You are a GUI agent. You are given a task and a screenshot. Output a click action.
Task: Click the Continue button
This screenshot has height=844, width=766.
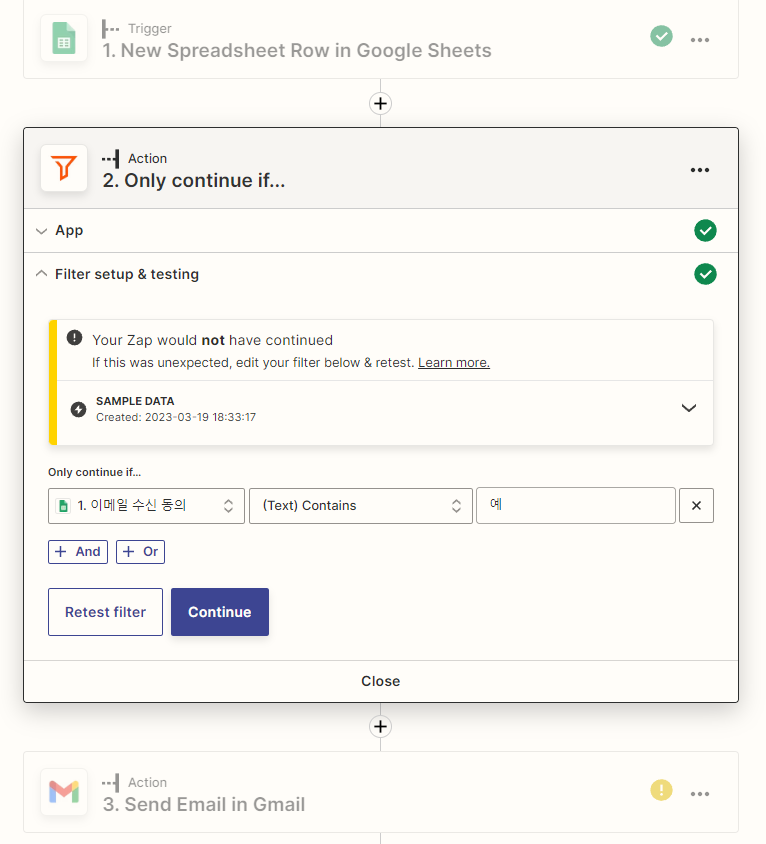pos(220,612)
